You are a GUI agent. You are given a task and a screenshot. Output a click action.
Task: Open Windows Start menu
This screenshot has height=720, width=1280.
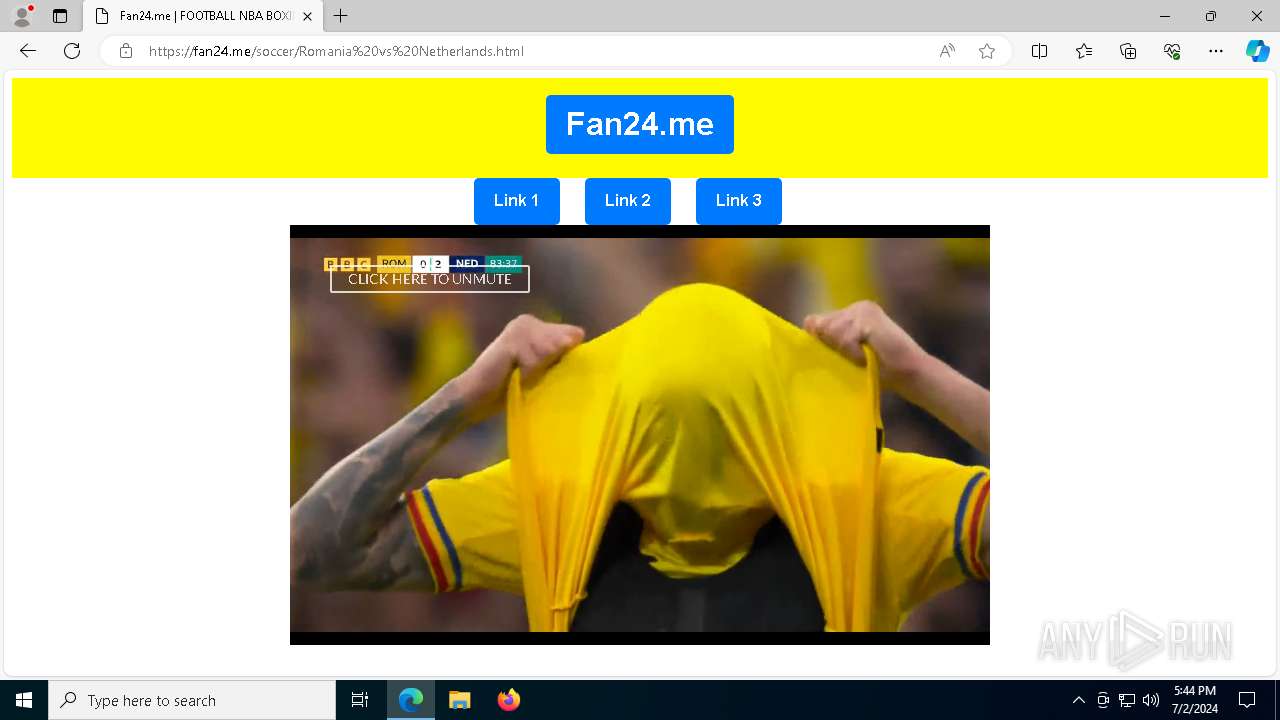click(24, 700)
